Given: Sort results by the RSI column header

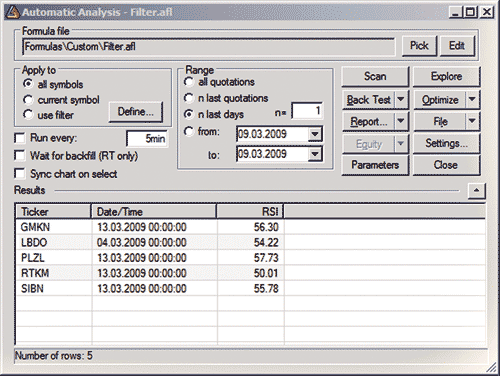Looking at the screenshot, I should click(x=250, y=211).
